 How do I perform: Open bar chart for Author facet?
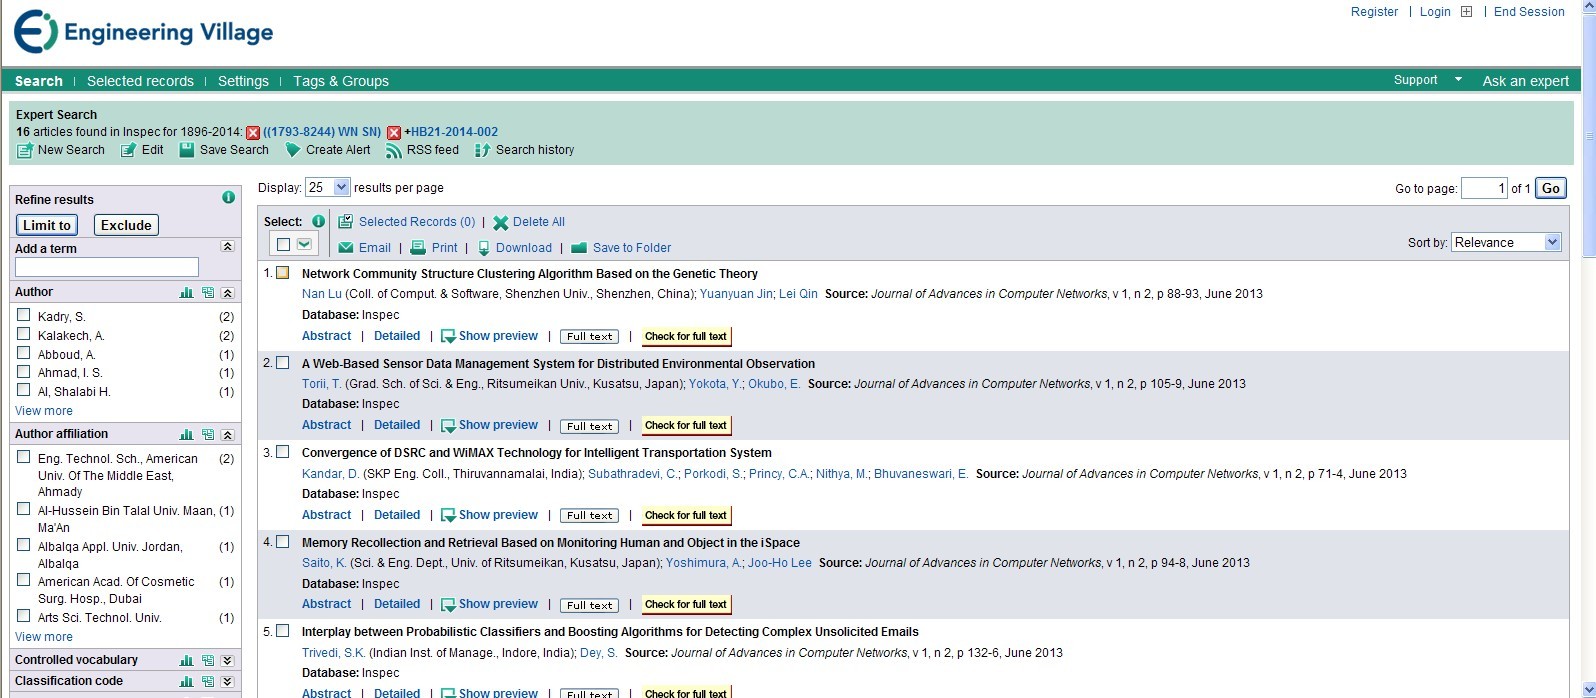[x=186, y=293]
